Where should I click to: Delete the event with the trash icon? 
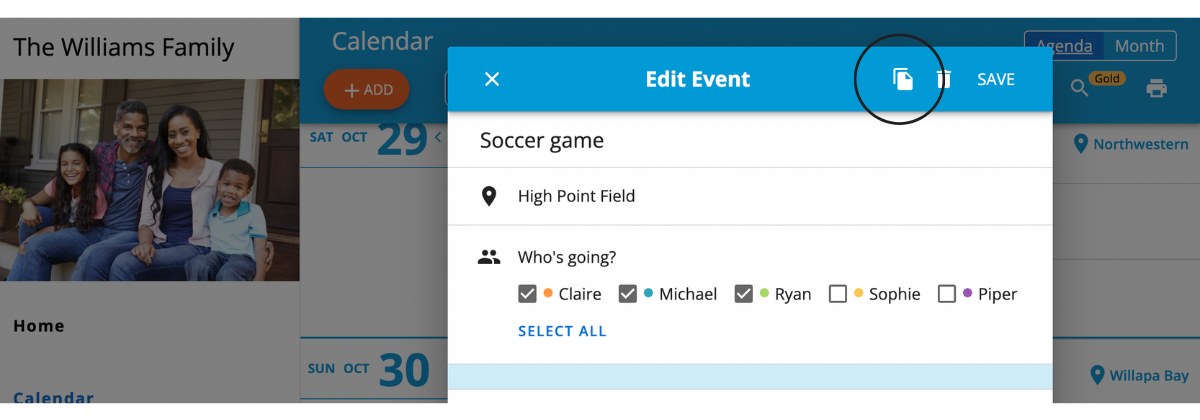[943, 79]
